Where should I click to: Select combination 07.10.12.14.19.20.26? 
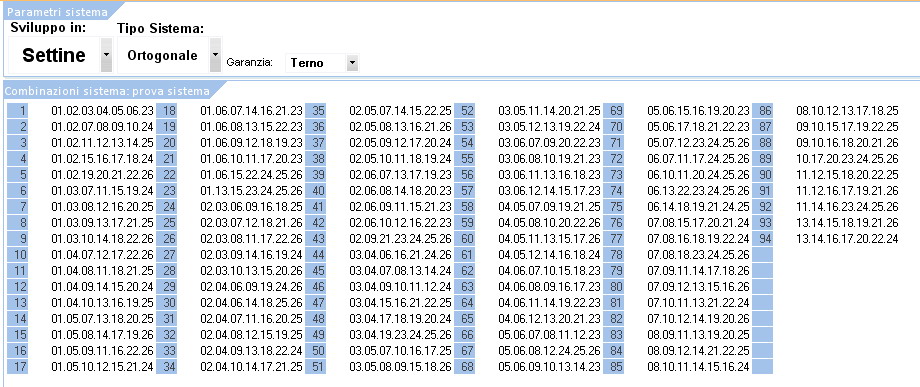[x=699, y=319]
